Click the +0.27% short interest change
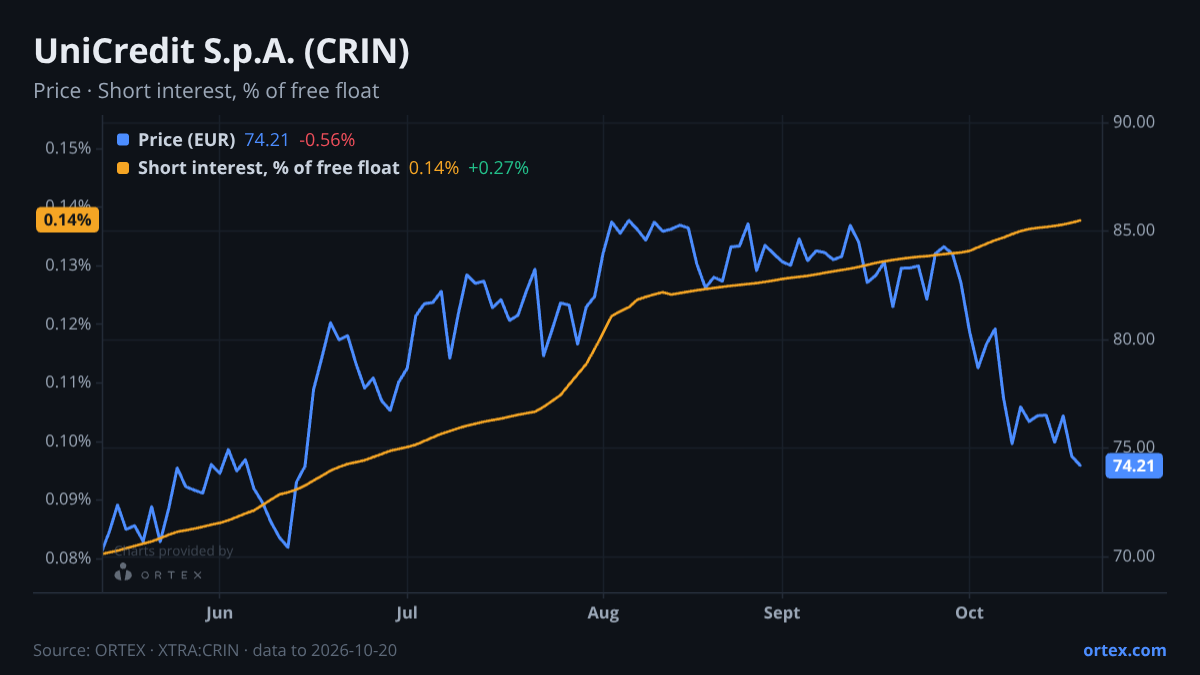1200x675 pixels. 499,168
